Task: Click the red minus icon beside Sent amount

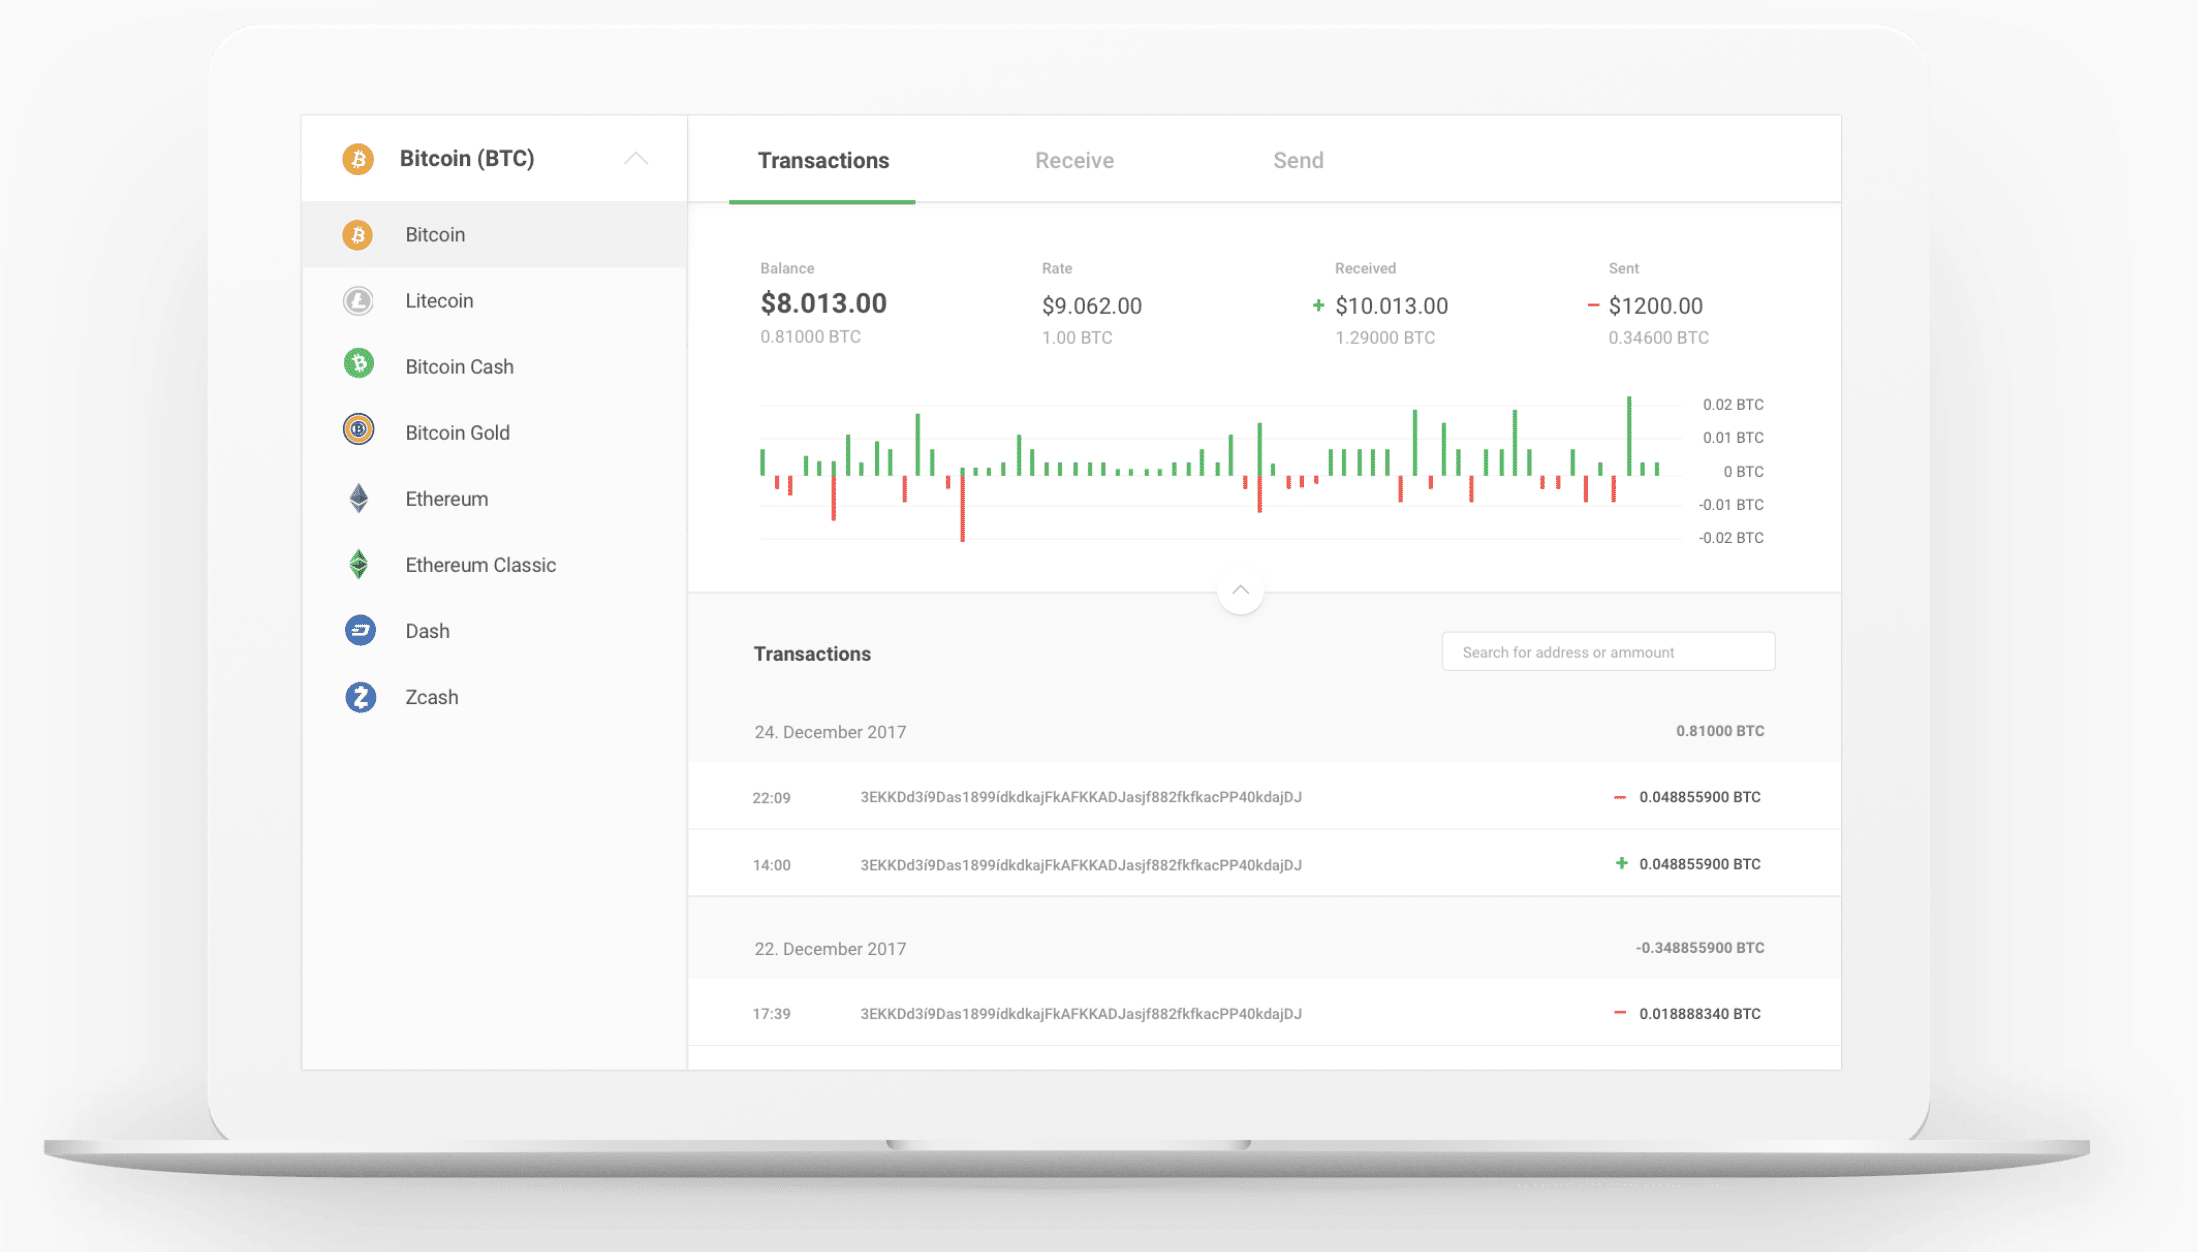Action: 1593,304
